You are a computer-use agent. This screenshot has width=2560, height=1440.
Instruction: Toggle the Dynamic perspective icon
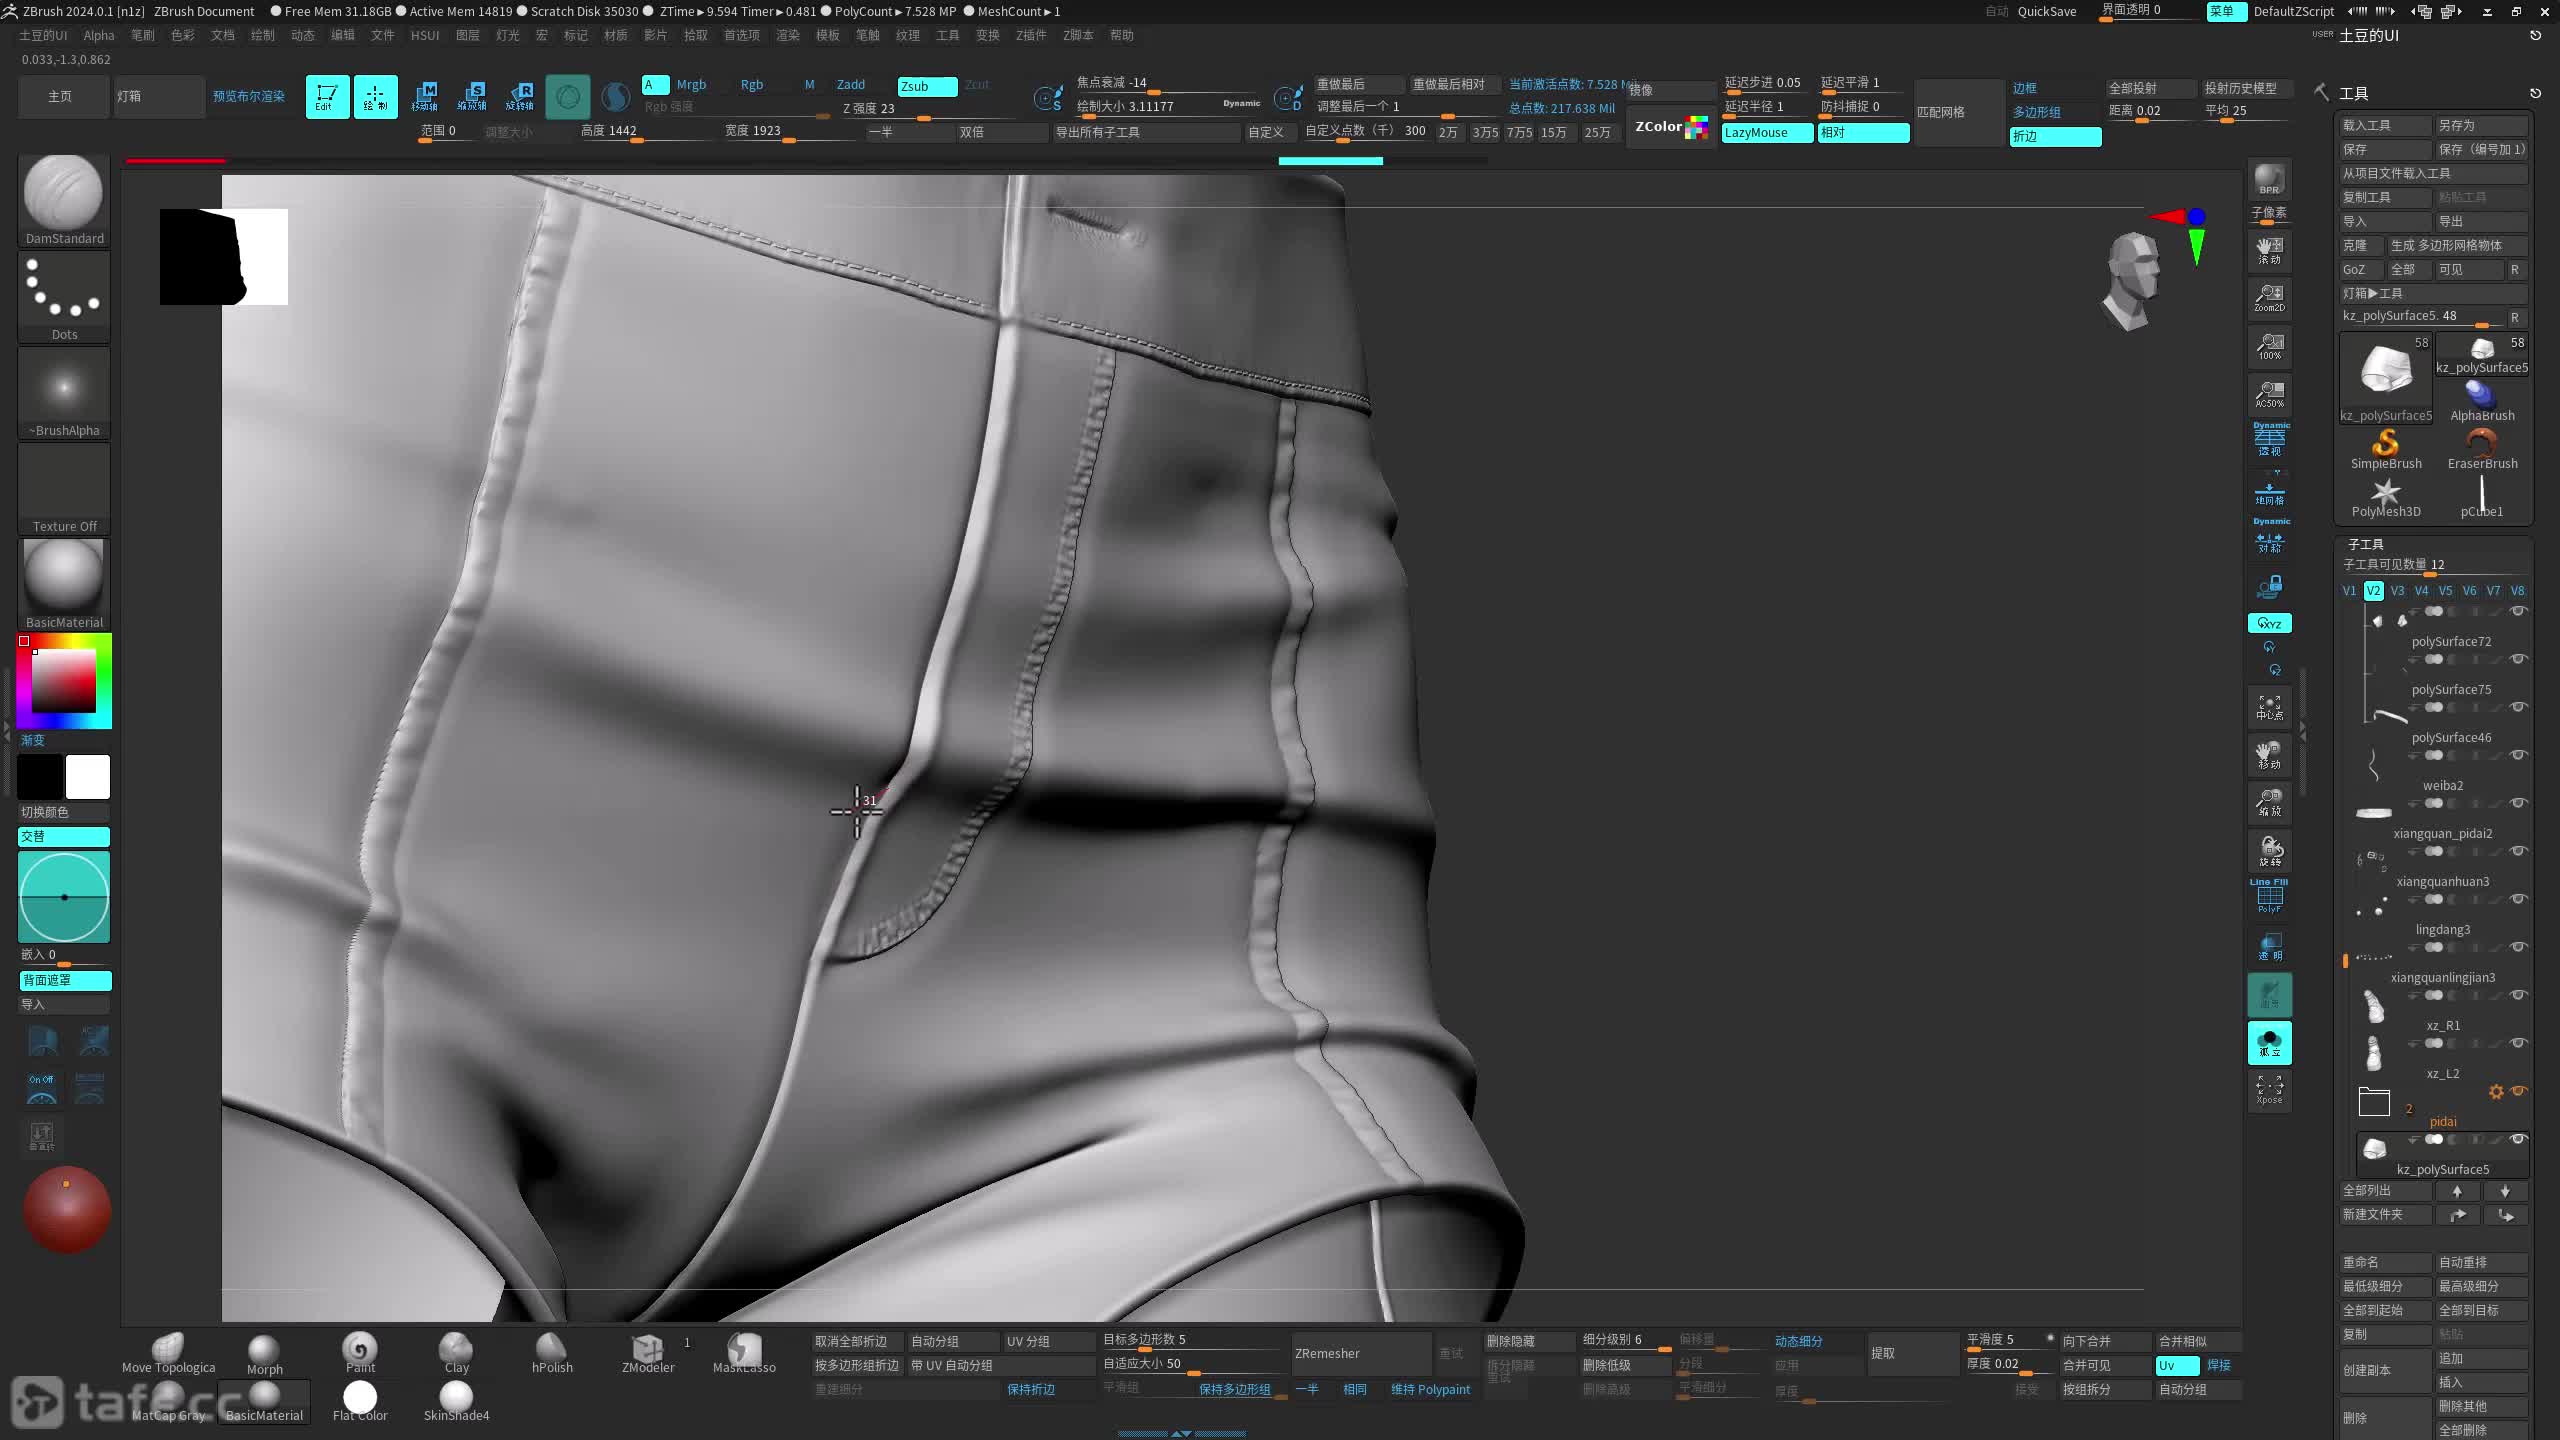[x=2269, y=440]
